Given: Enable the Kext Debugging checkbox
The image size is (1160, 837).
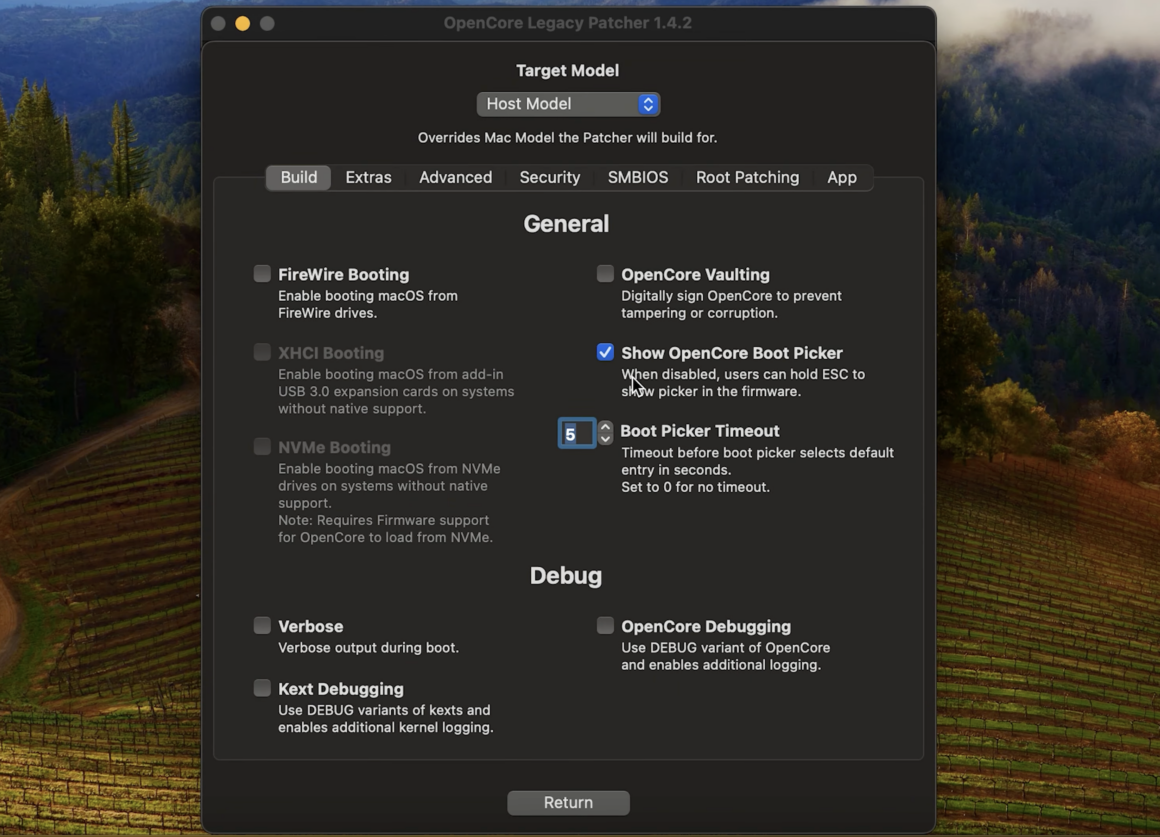Looking at the screenshot, I should [x=262, y=688].
